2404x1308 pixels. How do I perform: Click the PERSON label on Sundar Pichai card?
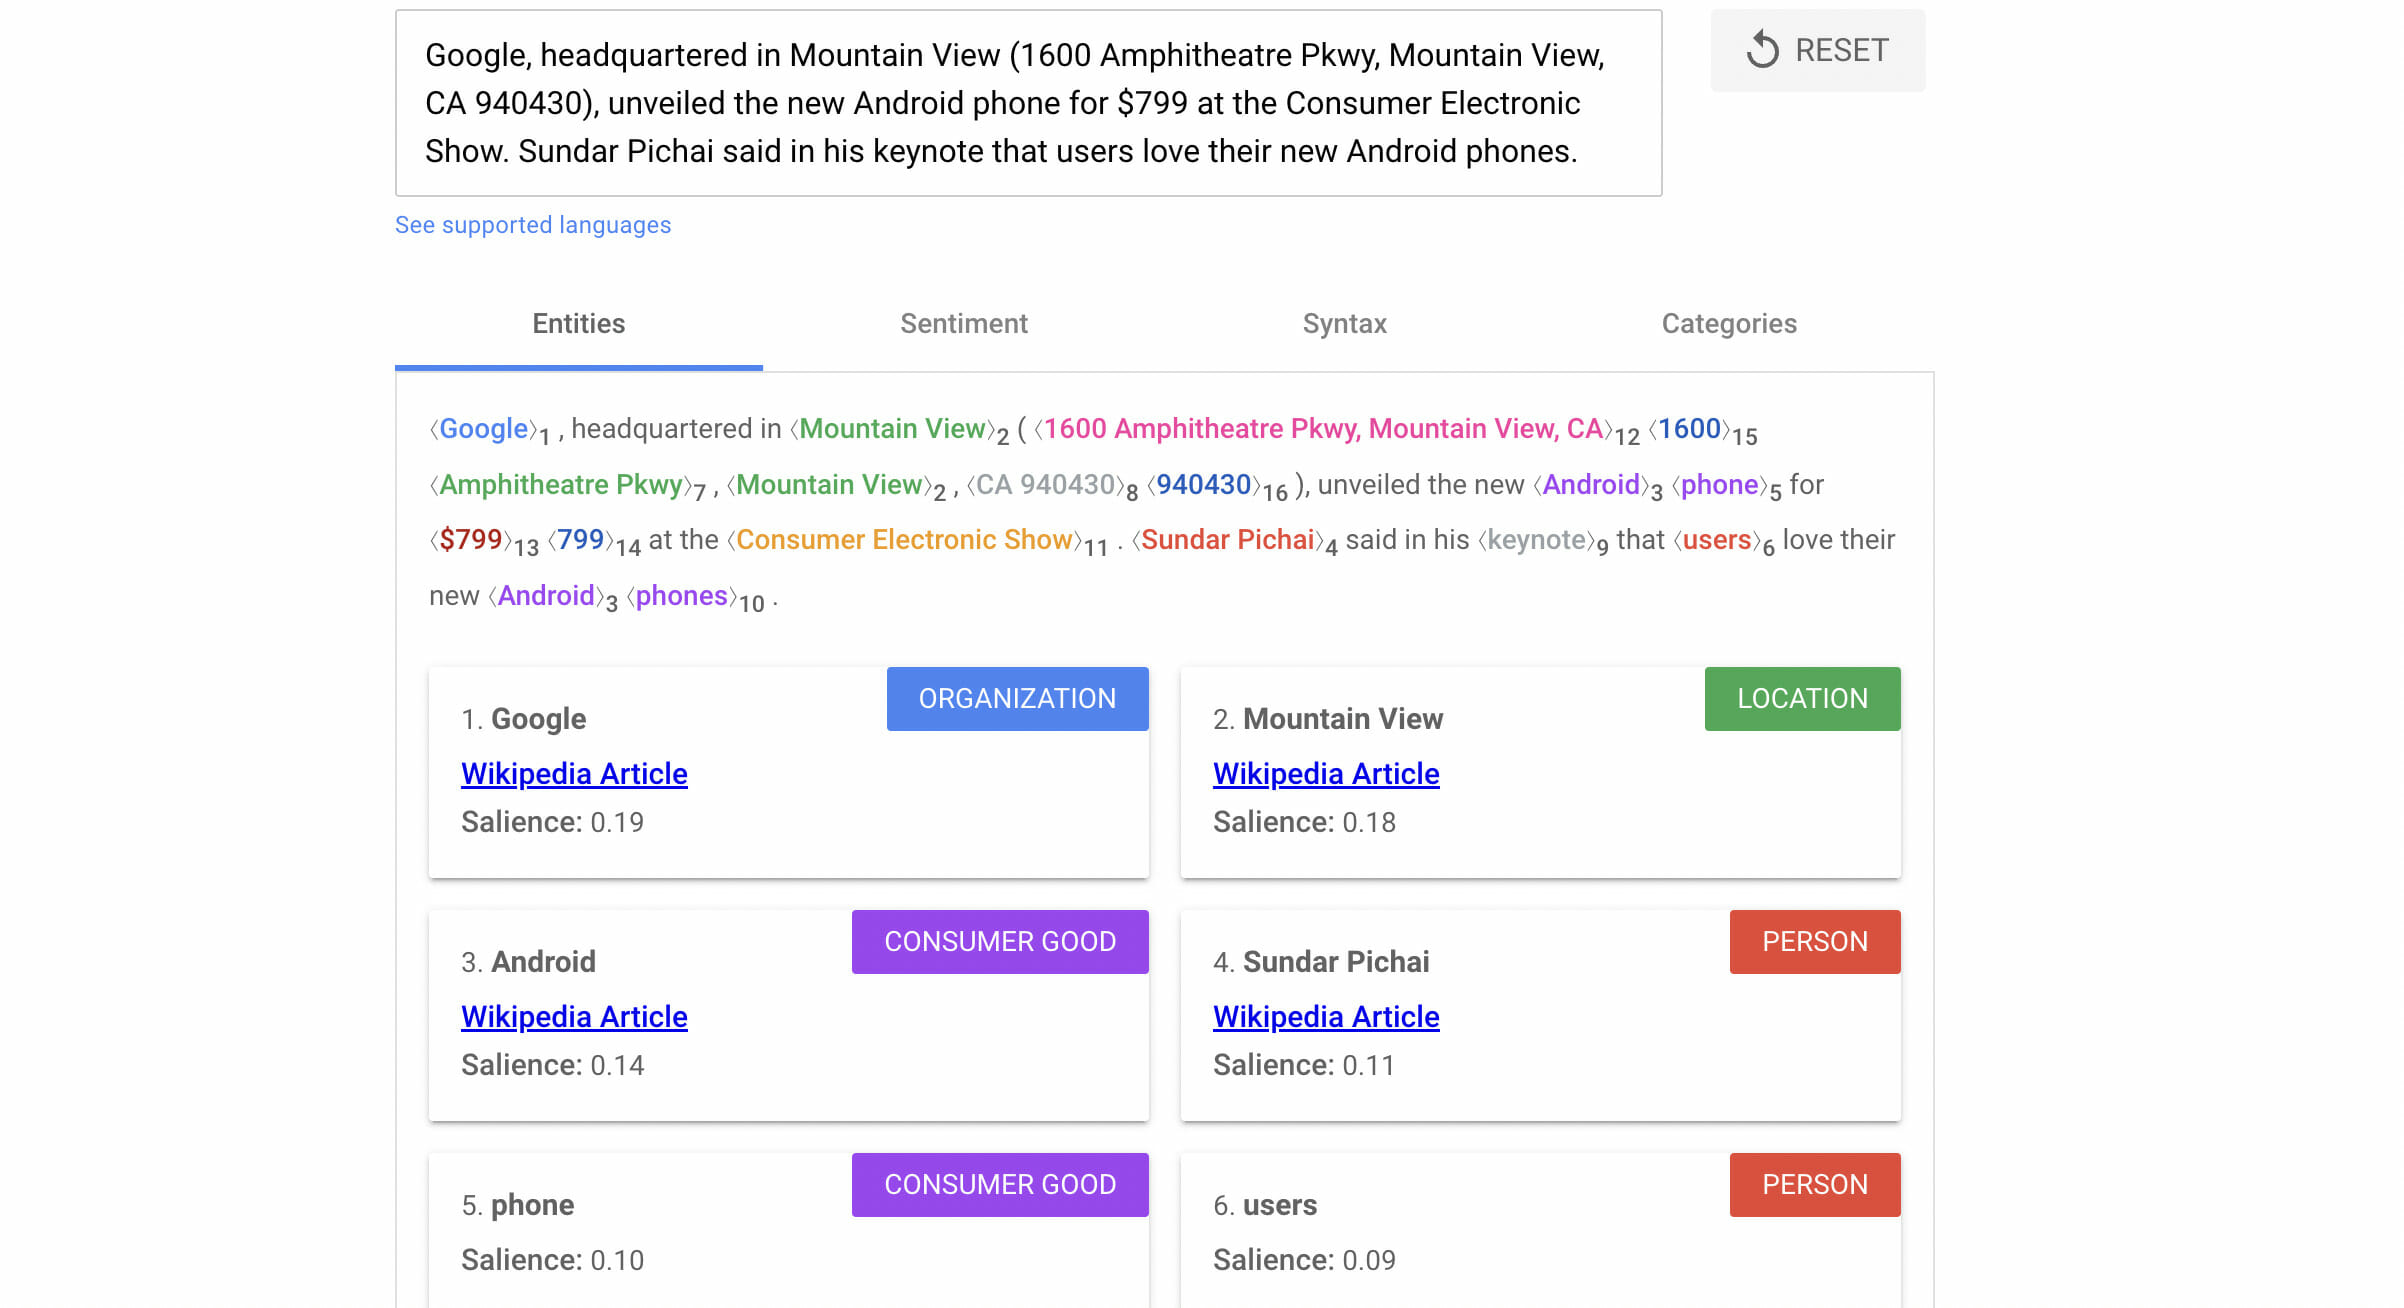(x=1815, y=942)
